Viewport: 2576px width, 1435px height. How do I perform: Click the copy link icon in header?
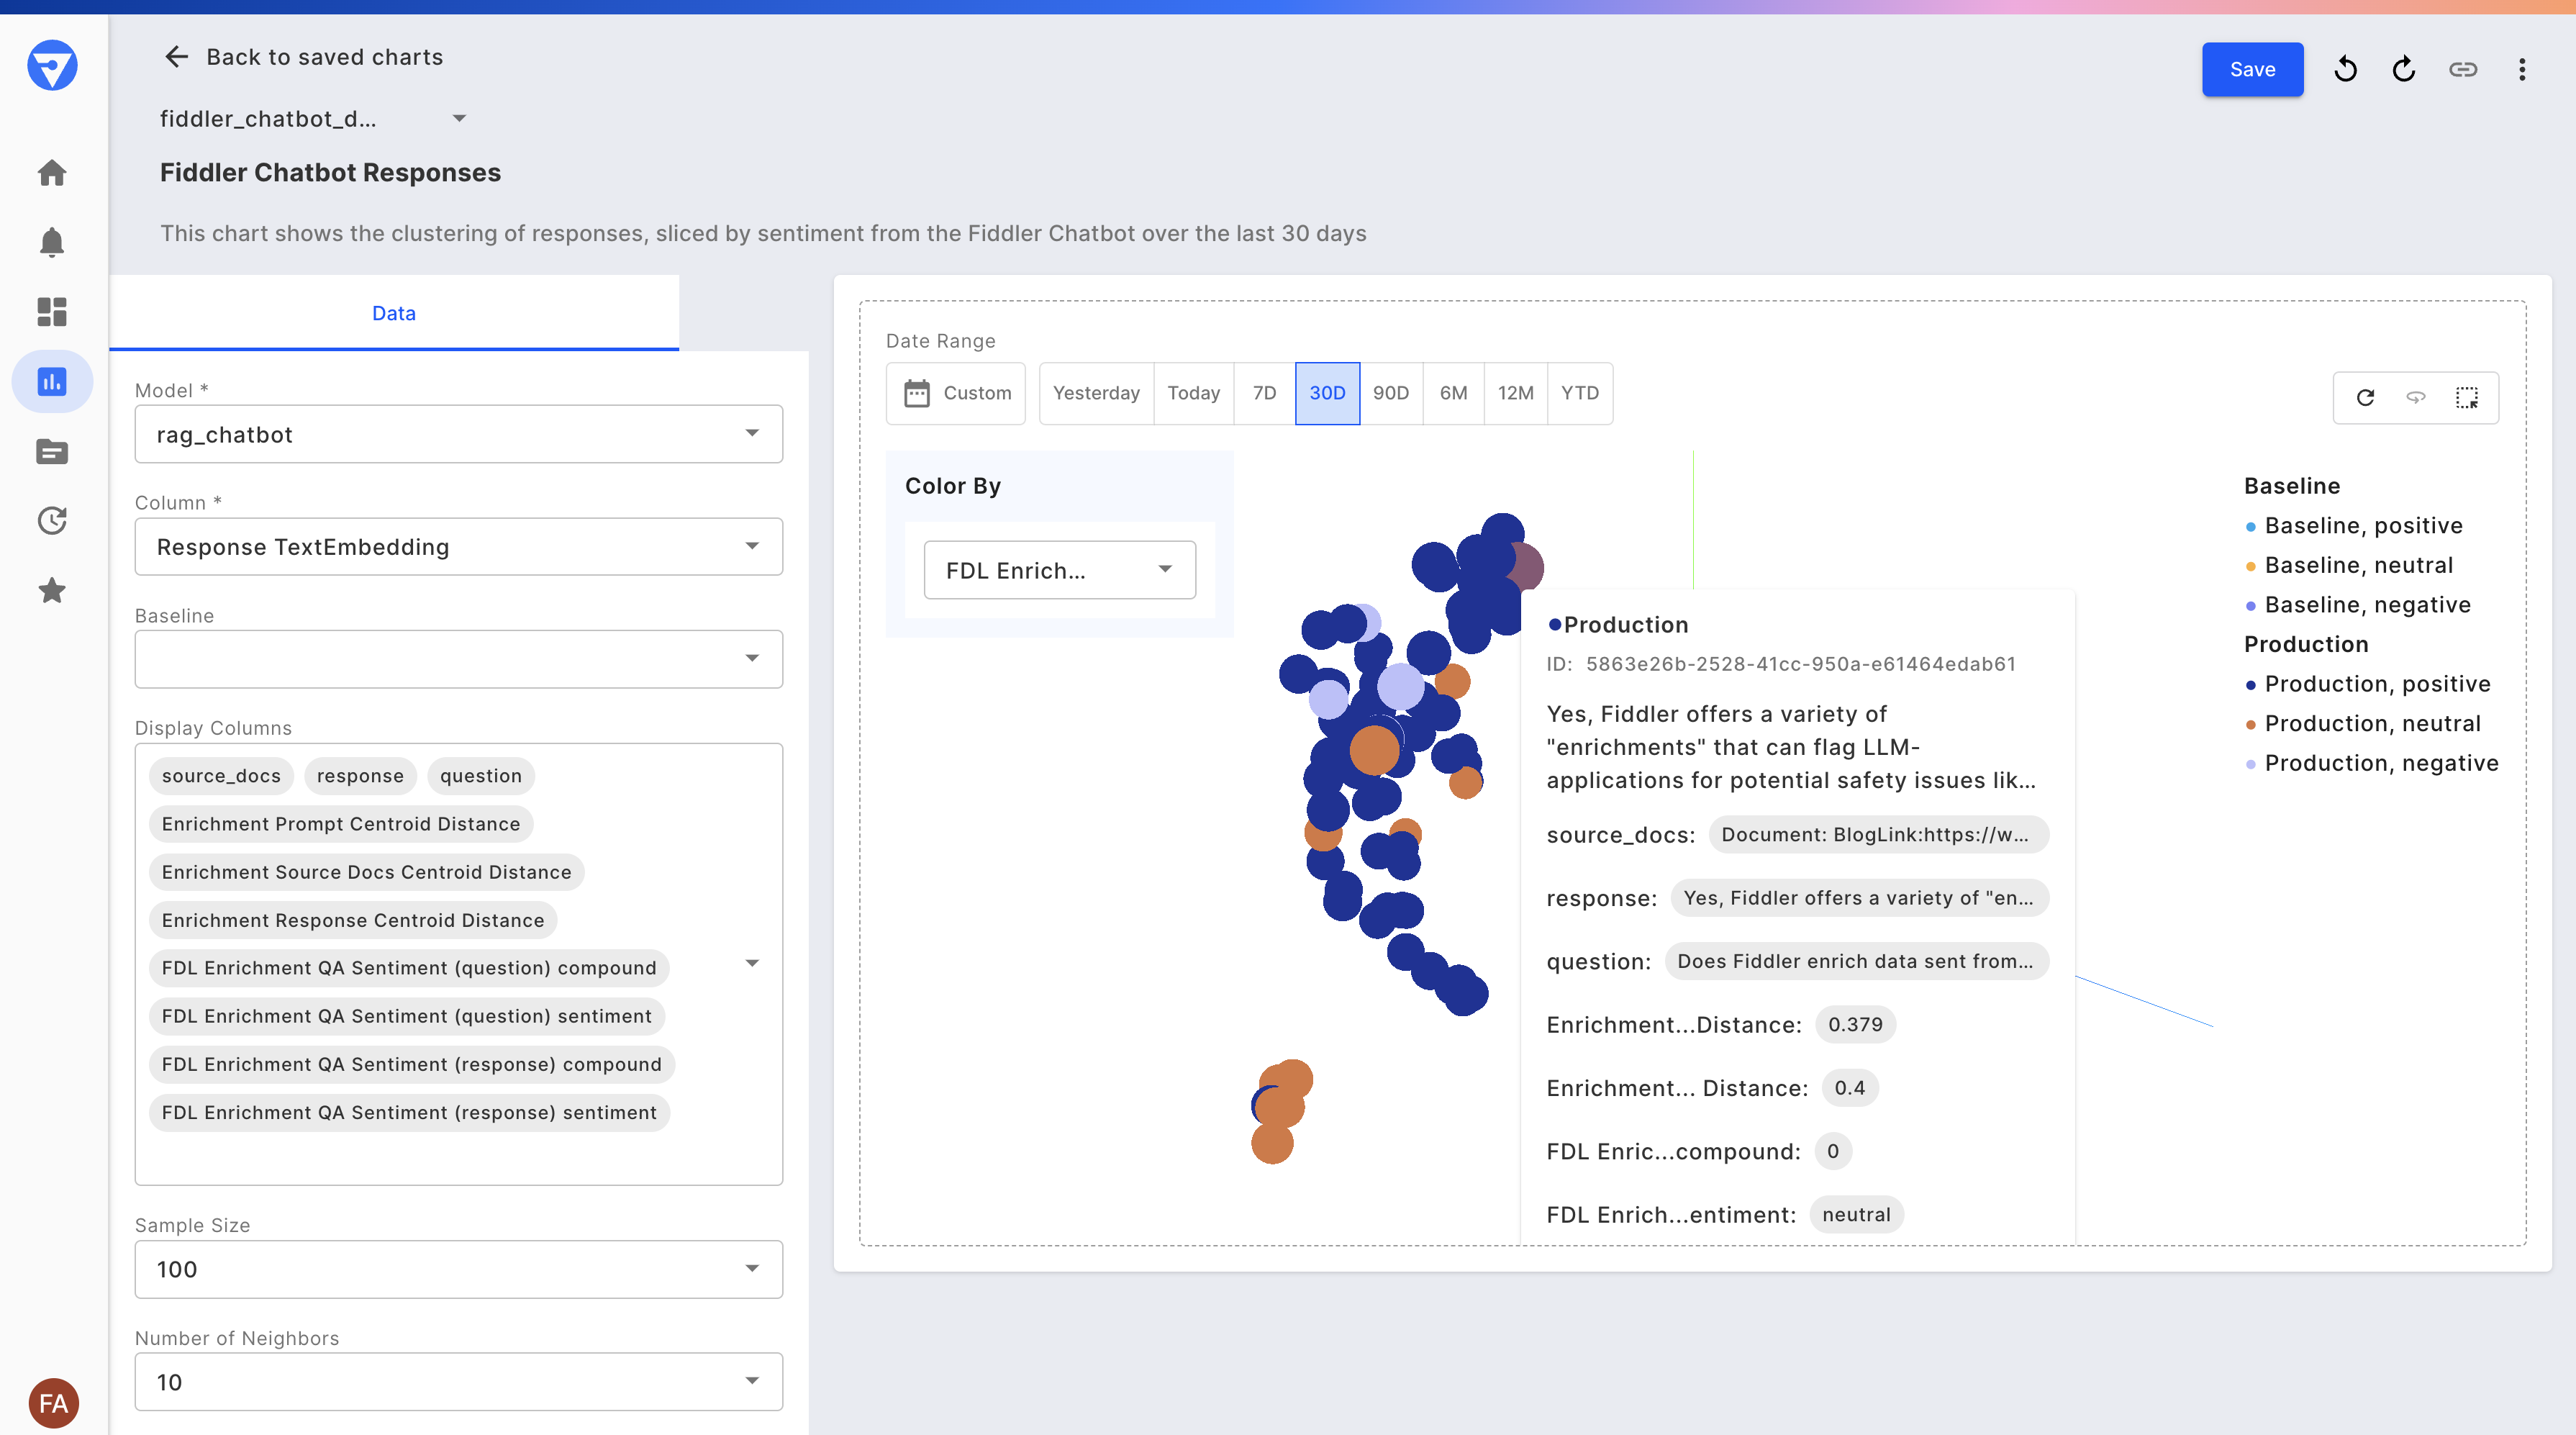2462,69
